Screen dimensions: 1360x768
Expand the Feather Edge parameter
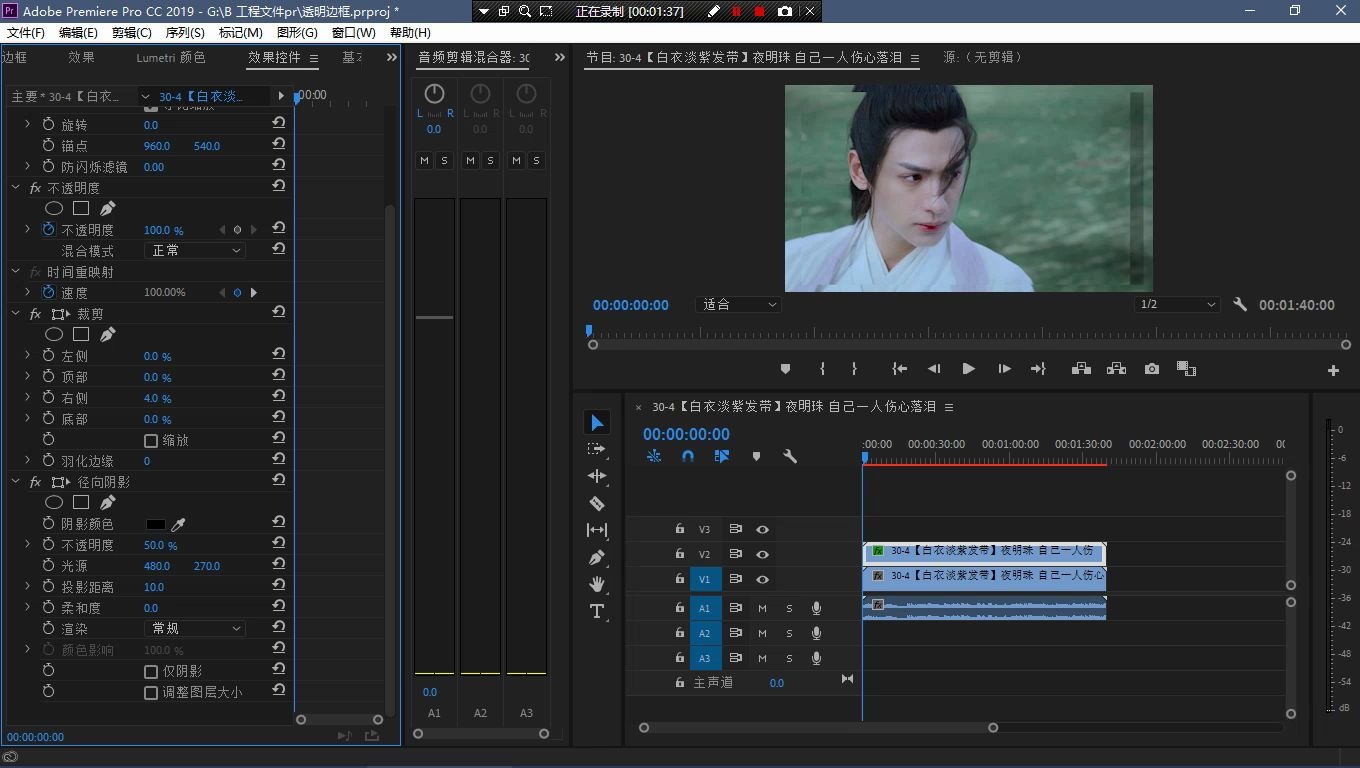coord(28,461)
